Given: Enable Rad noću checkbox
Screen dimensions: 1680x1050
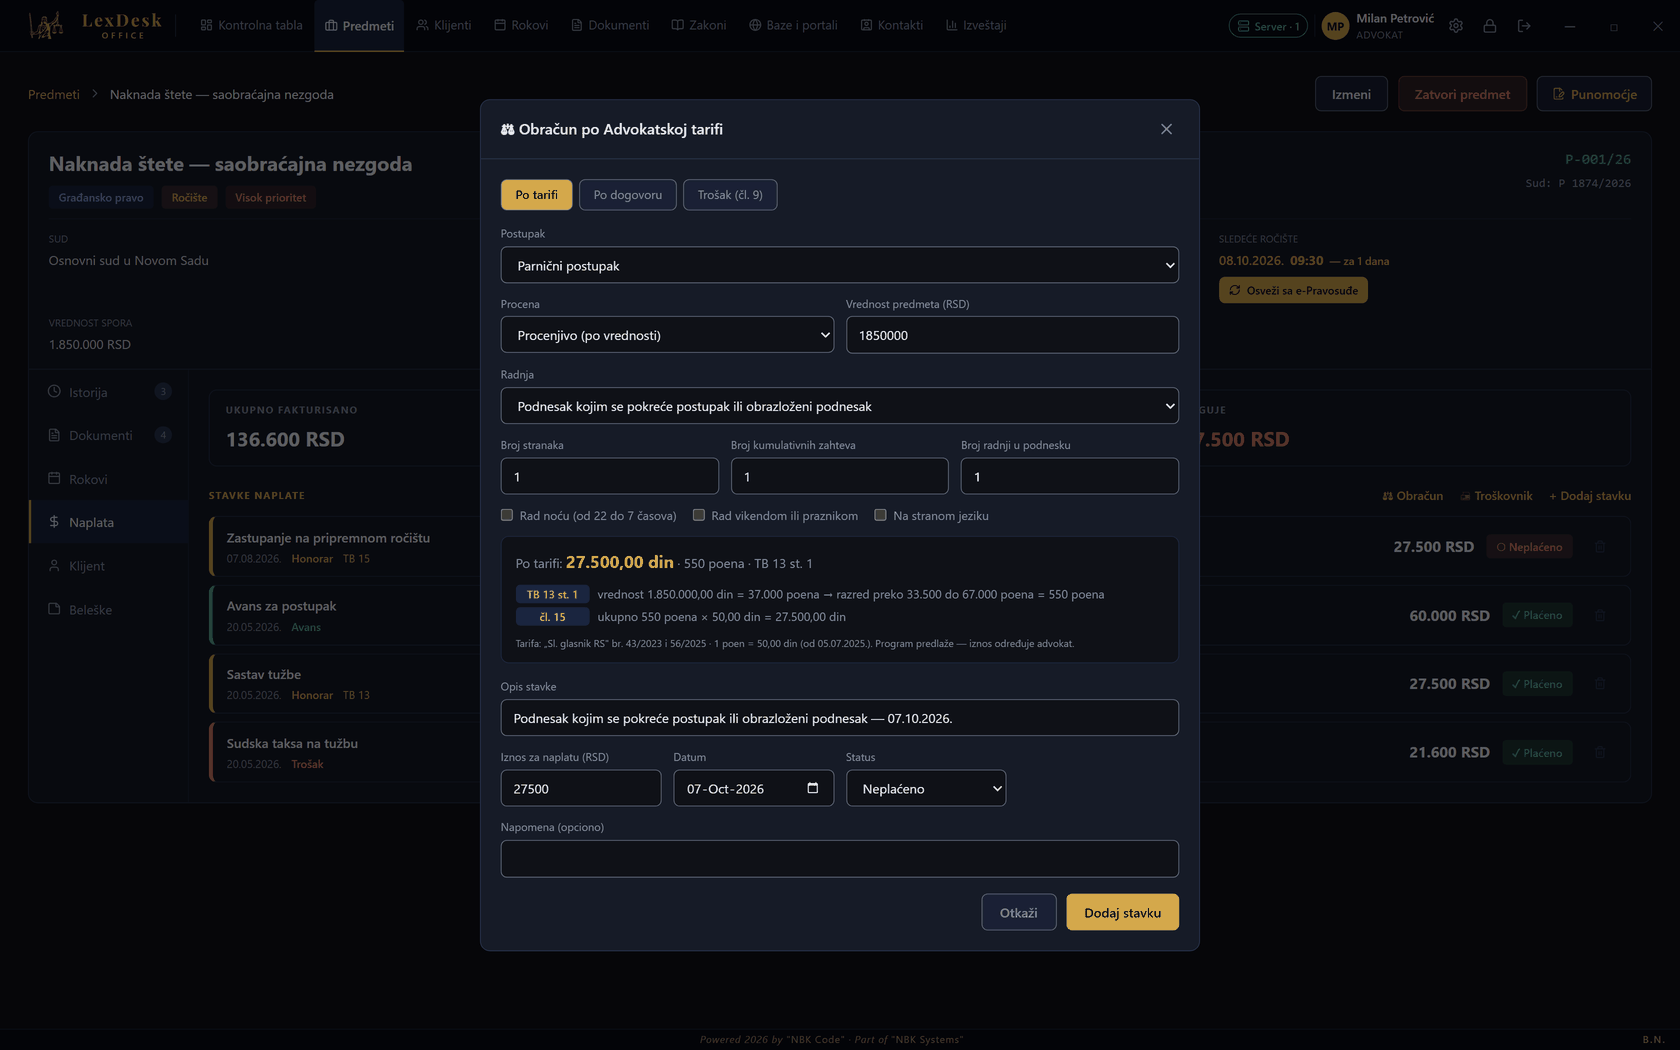Looking at the screenshot, I should pyautogui.click(x=507, y=515).
